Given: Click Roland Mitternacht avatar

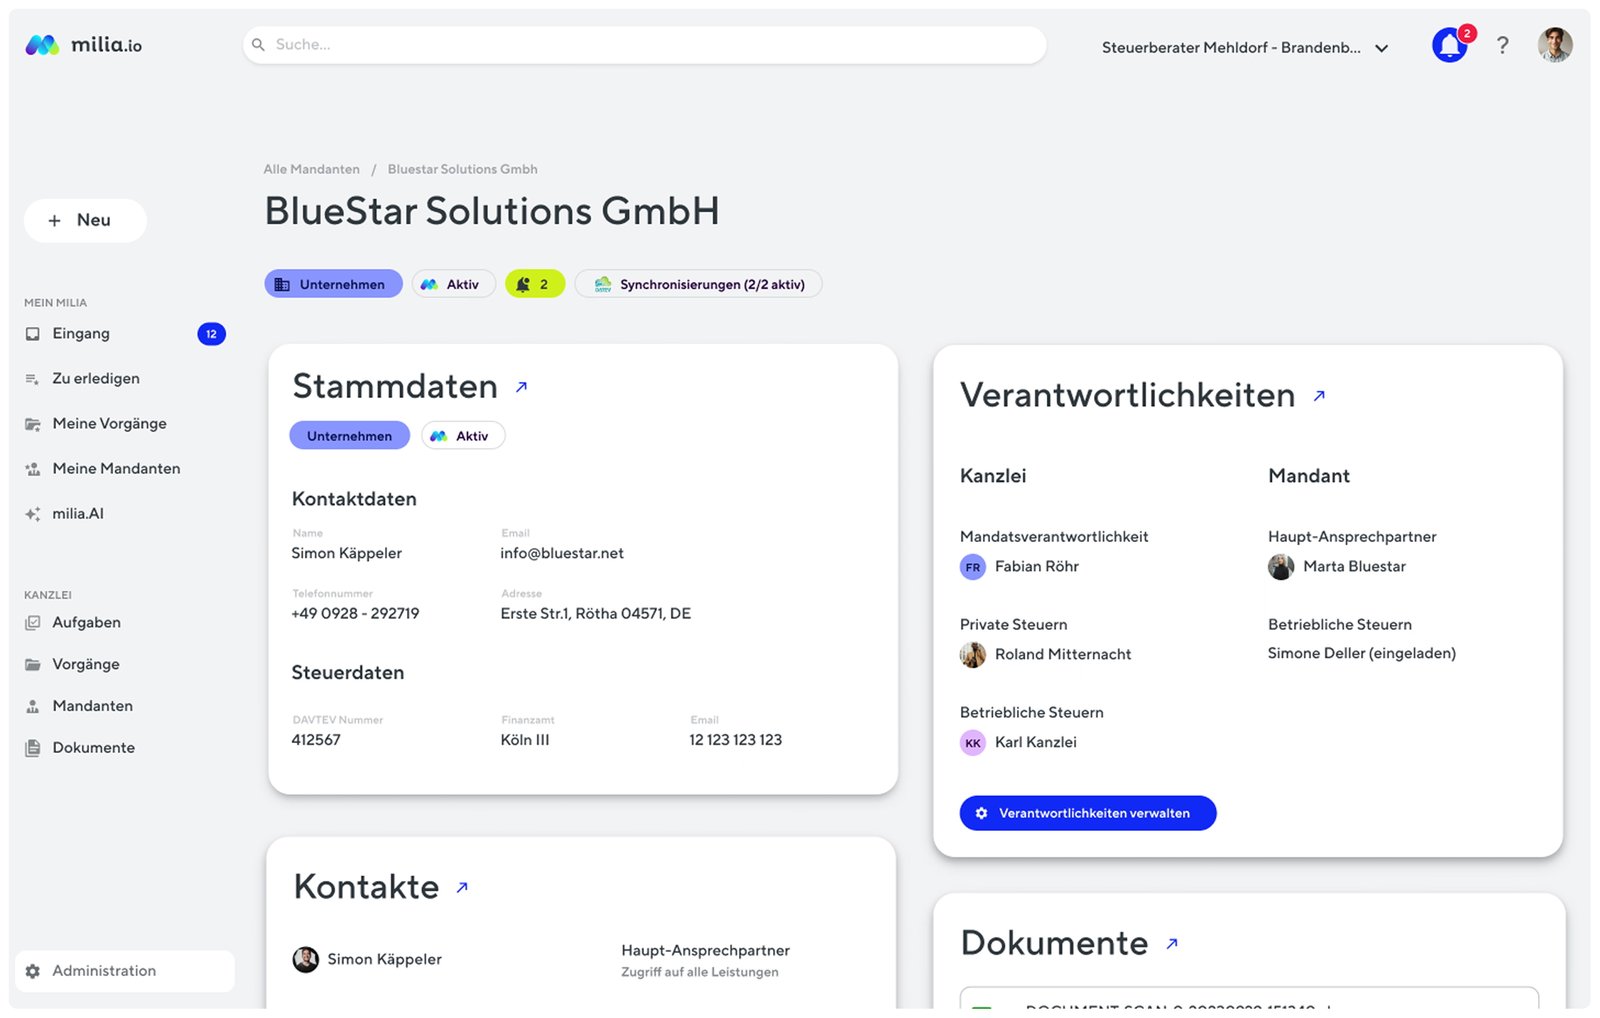Looking at the screenshot, I should tap(973, 655).
